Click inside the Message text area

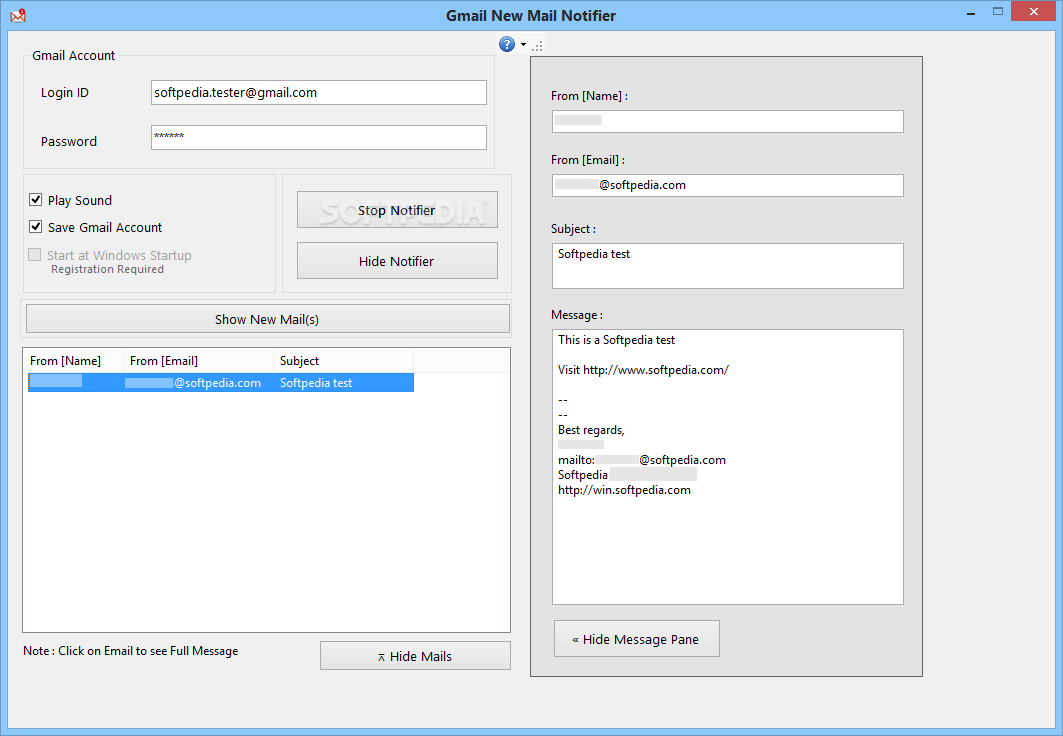tap(727, 467)
